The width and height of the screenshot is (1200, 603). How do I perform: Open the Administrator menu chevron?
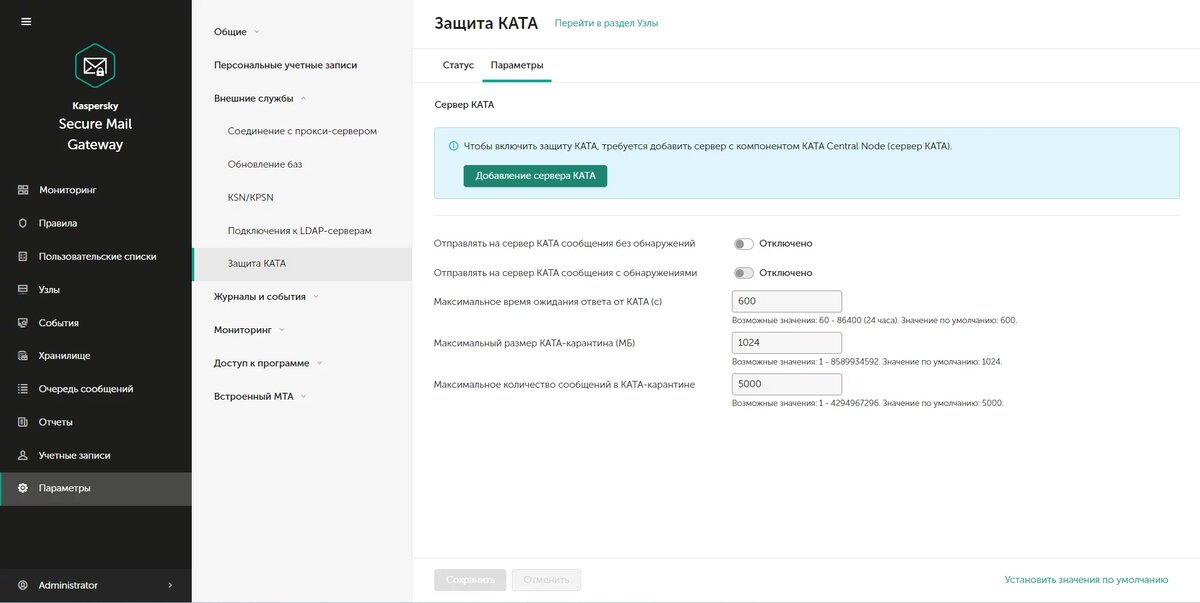[x=170, y=585]
